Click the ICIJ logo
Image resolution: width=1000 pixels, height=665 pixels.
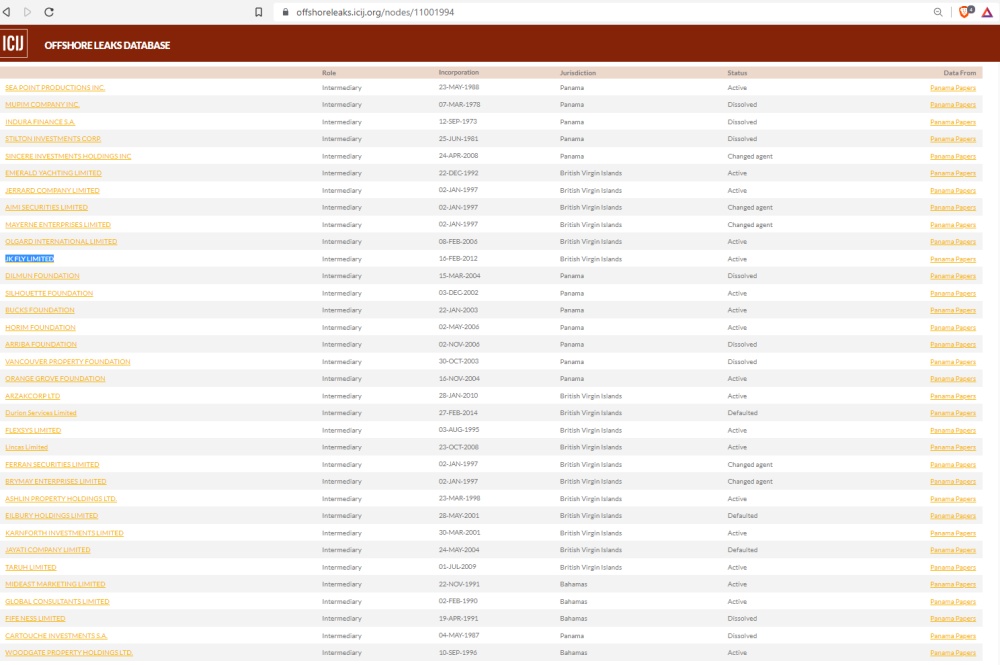[x=14, y=44]
